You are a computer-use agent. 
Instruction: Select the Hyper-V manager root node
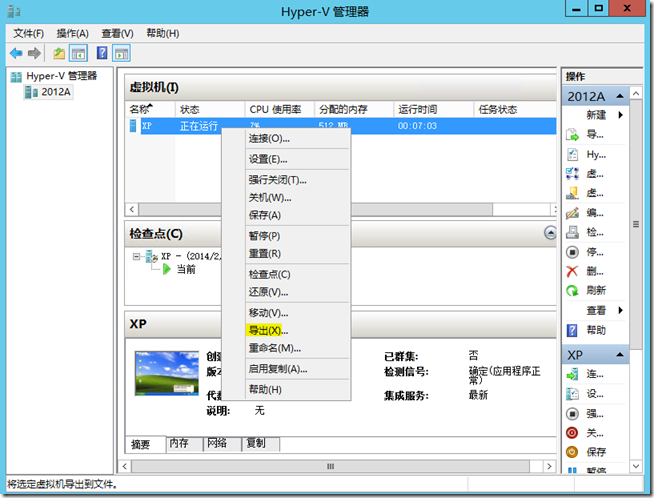[54, 76]
